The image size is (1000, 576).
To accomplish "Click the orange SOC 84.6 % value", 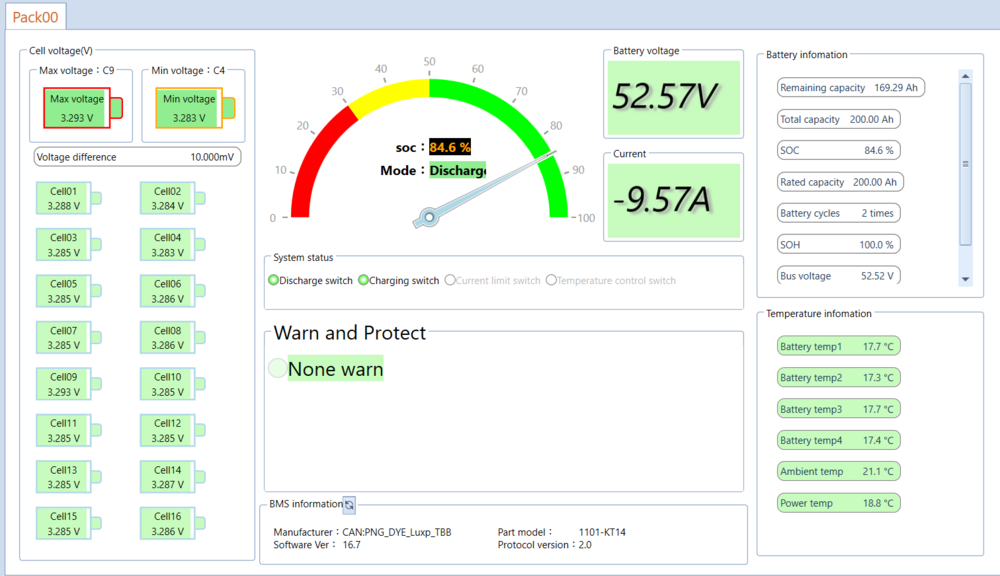I will click(x=450, y=147).
